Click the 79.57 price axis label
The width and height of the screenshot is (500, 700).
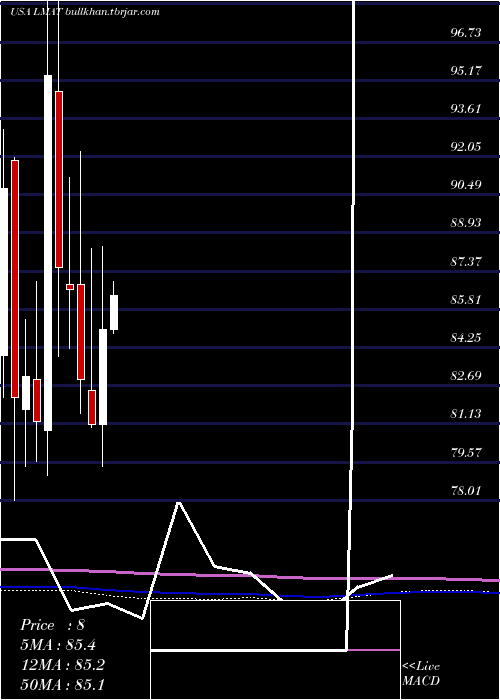[466, 453]
